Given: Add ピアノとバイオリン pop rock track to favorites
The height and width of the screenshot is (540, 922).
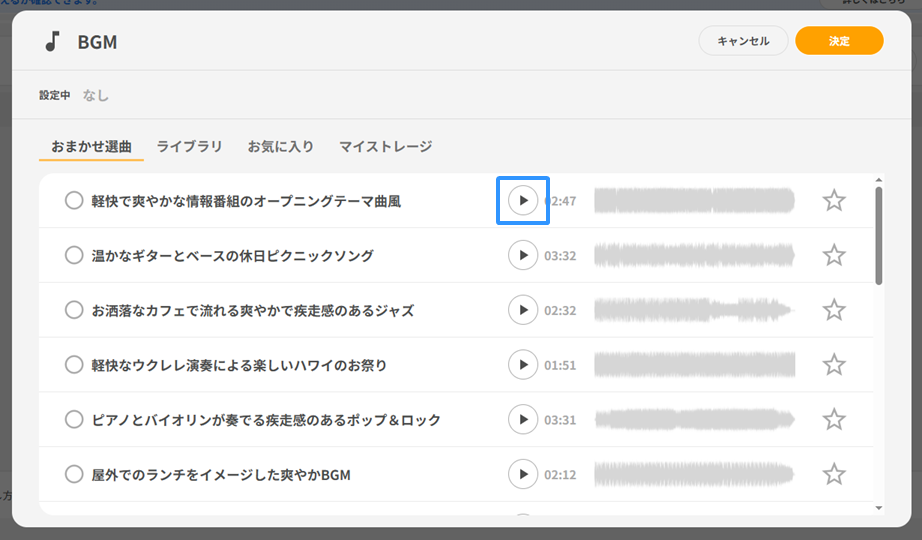Looking at the screenshot, I should pyautogui.click(x=834, y=420).
